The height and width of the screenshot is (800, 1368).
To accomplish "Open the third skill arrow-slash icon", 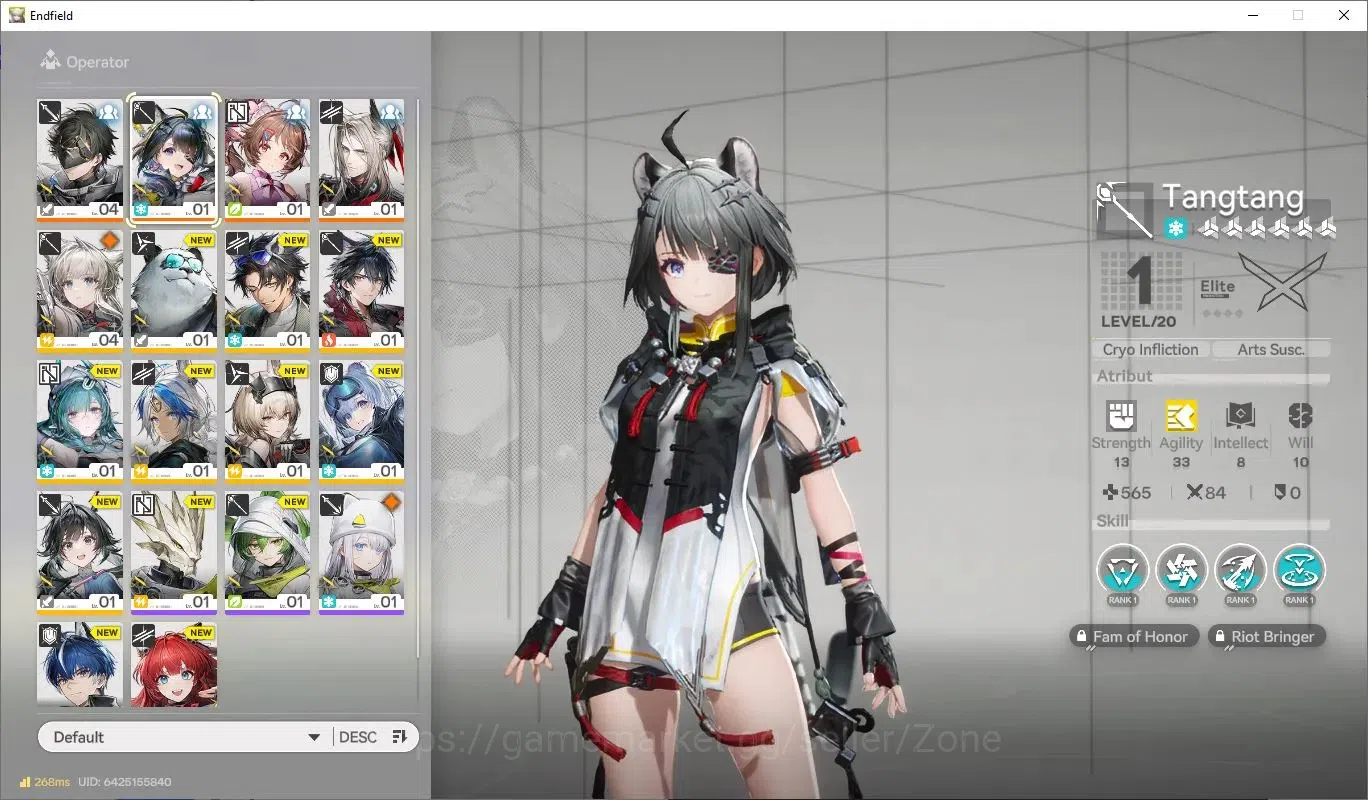I will 1240,570.
